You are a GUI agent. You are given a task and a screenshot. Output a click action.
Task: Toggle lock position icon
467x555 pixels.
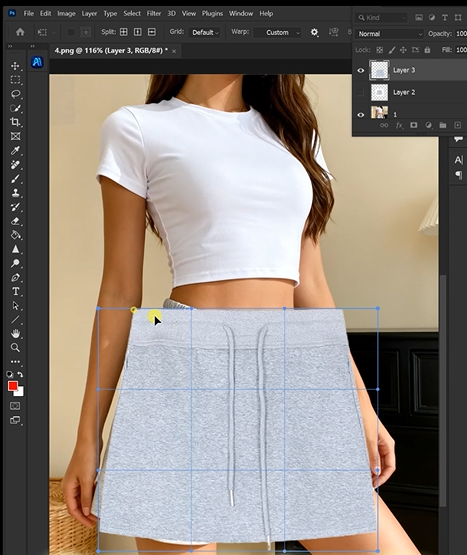403,50
